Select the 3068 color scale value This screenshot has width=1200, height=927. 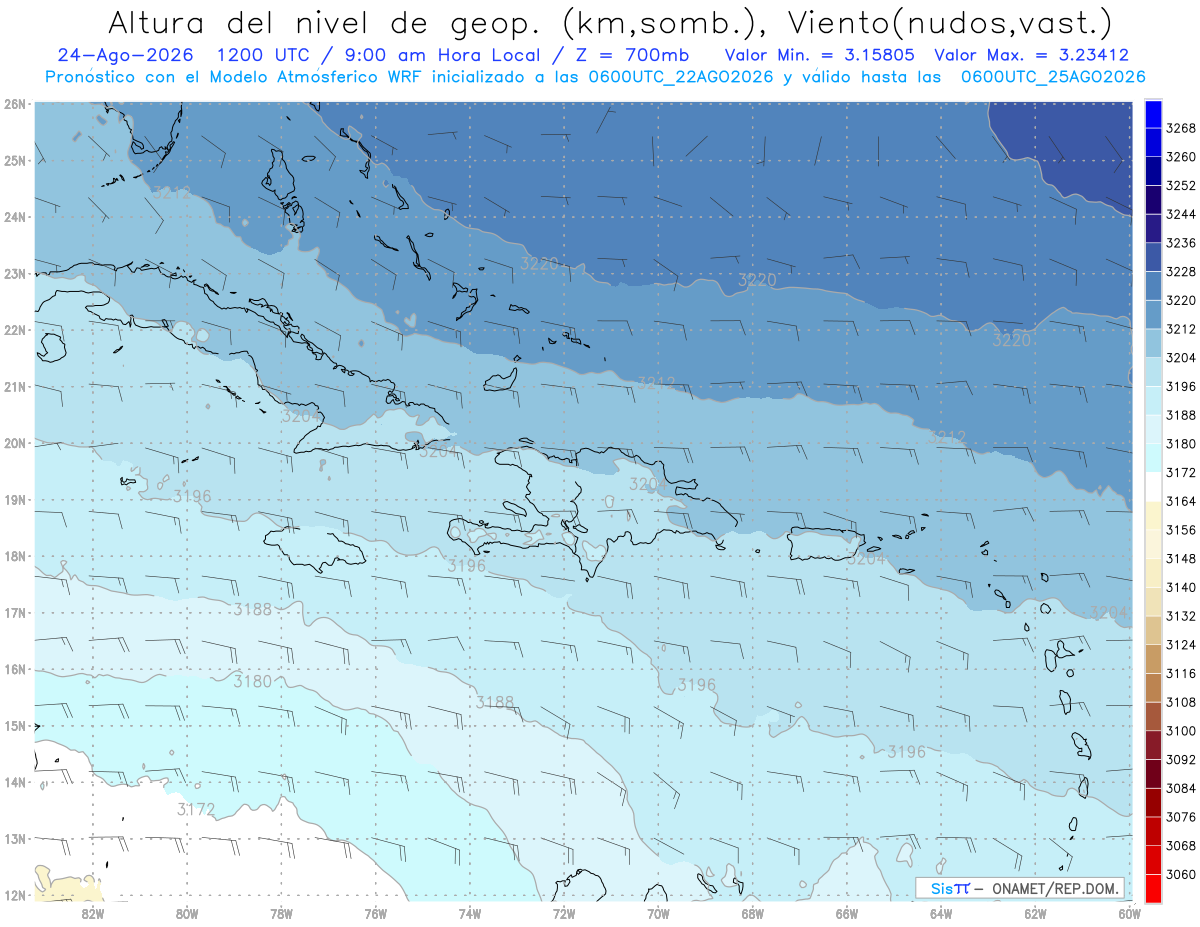(x=1181, y=846)
